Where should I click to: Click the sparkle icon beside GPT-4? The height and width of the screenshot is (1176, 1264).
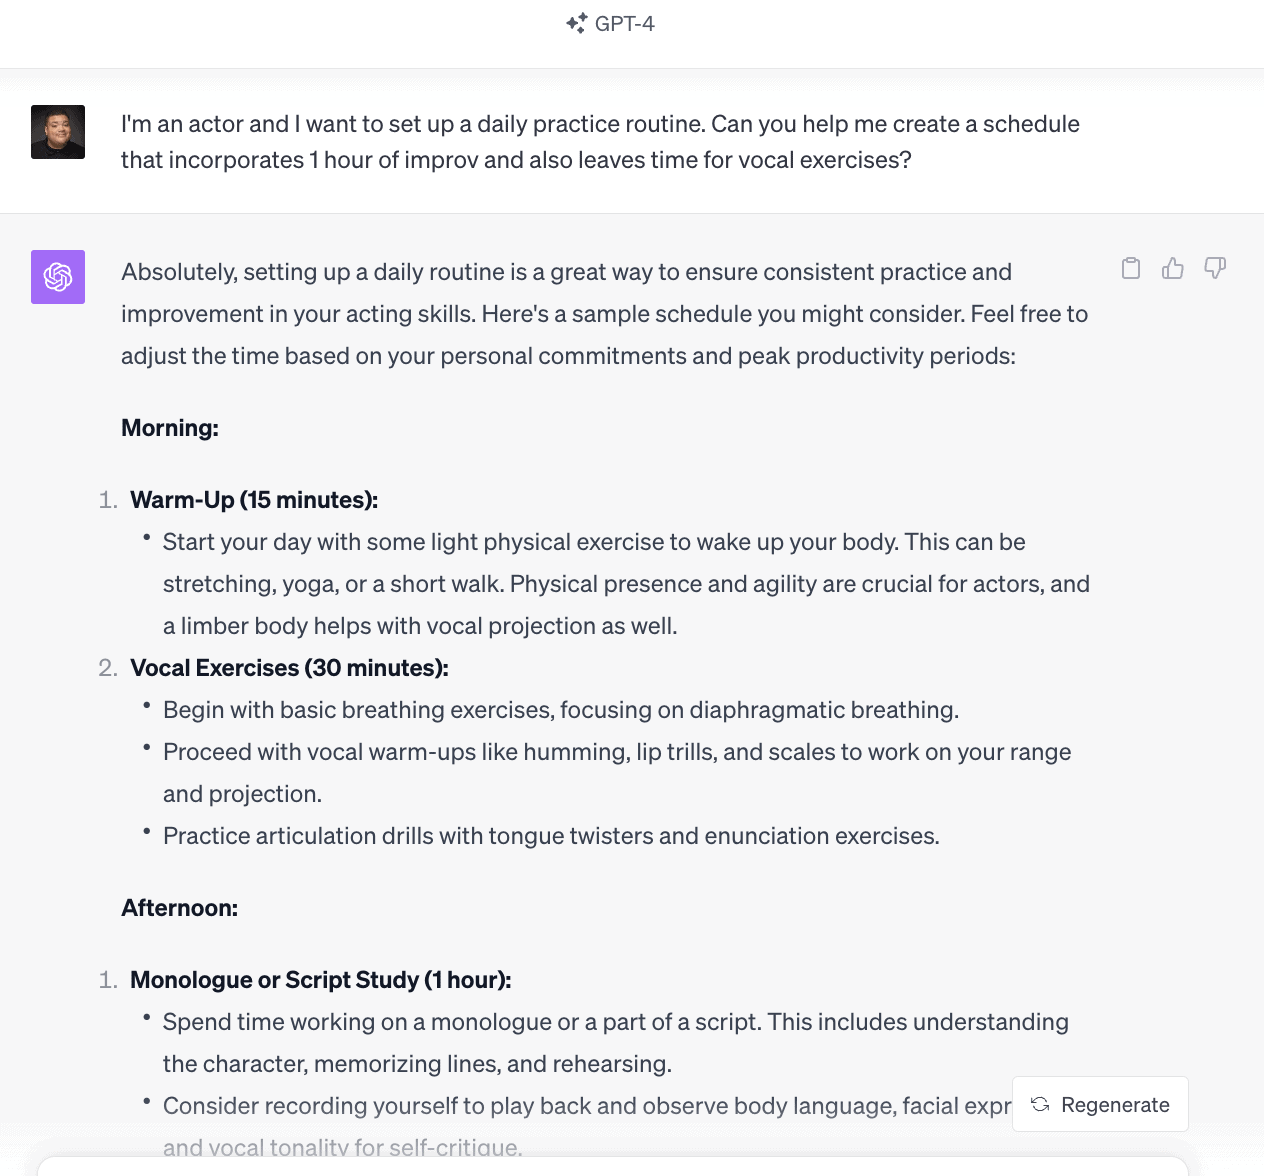click(576, 24)
